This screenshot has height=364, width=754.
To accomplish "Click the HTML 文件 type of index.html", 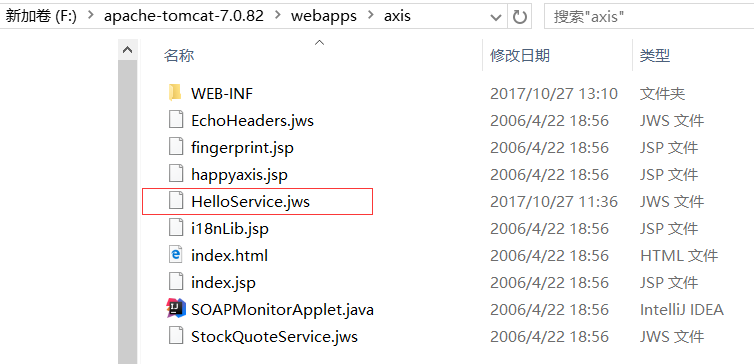I will click(679, 255).
